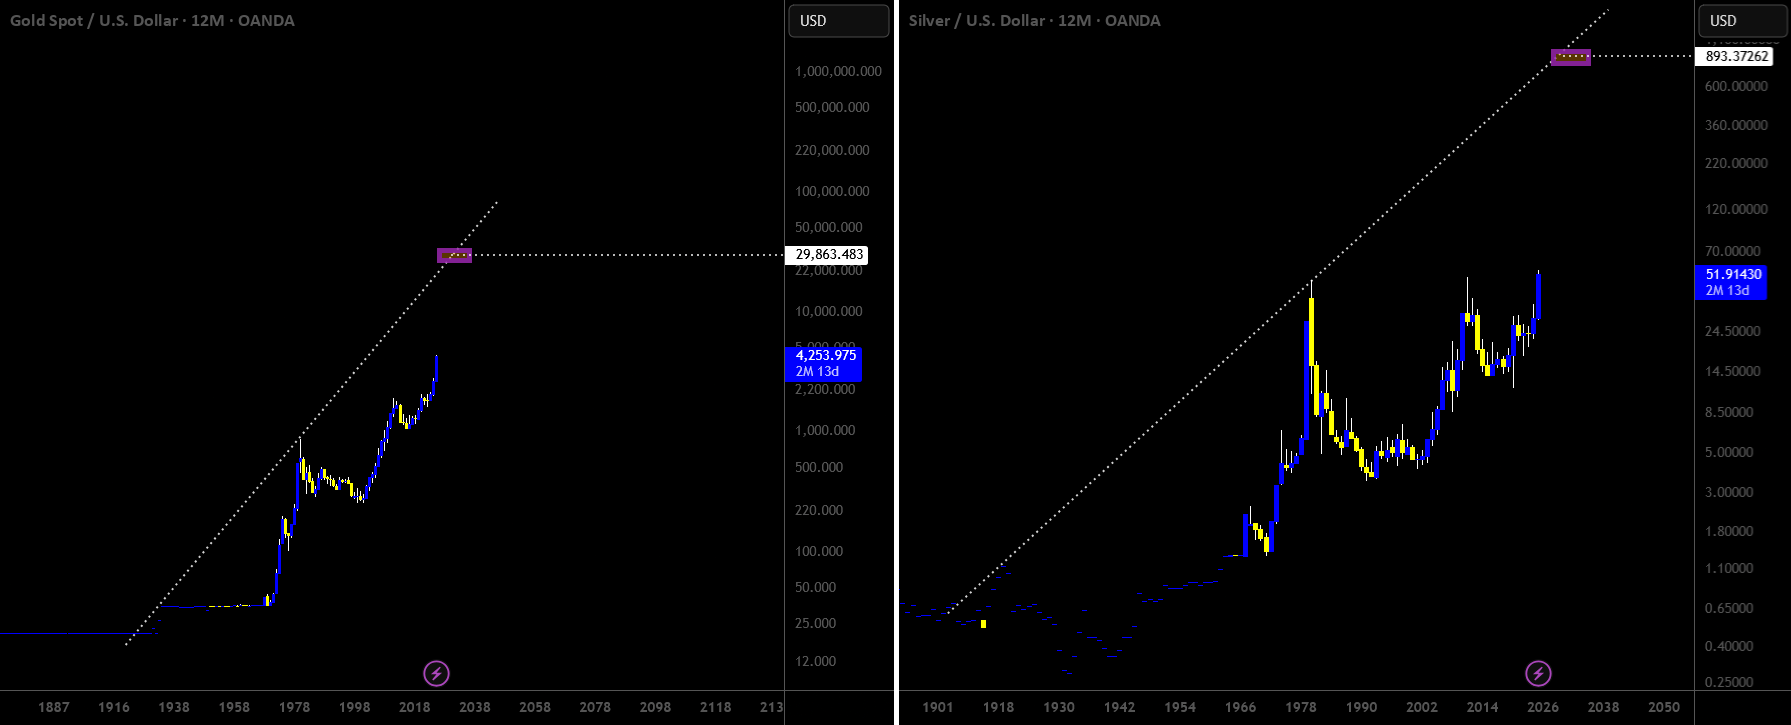The width and height of the screenshot is (1791, 725).
Task: Click 1,000.000 on the gold price scale
Action: click(825, 430)
